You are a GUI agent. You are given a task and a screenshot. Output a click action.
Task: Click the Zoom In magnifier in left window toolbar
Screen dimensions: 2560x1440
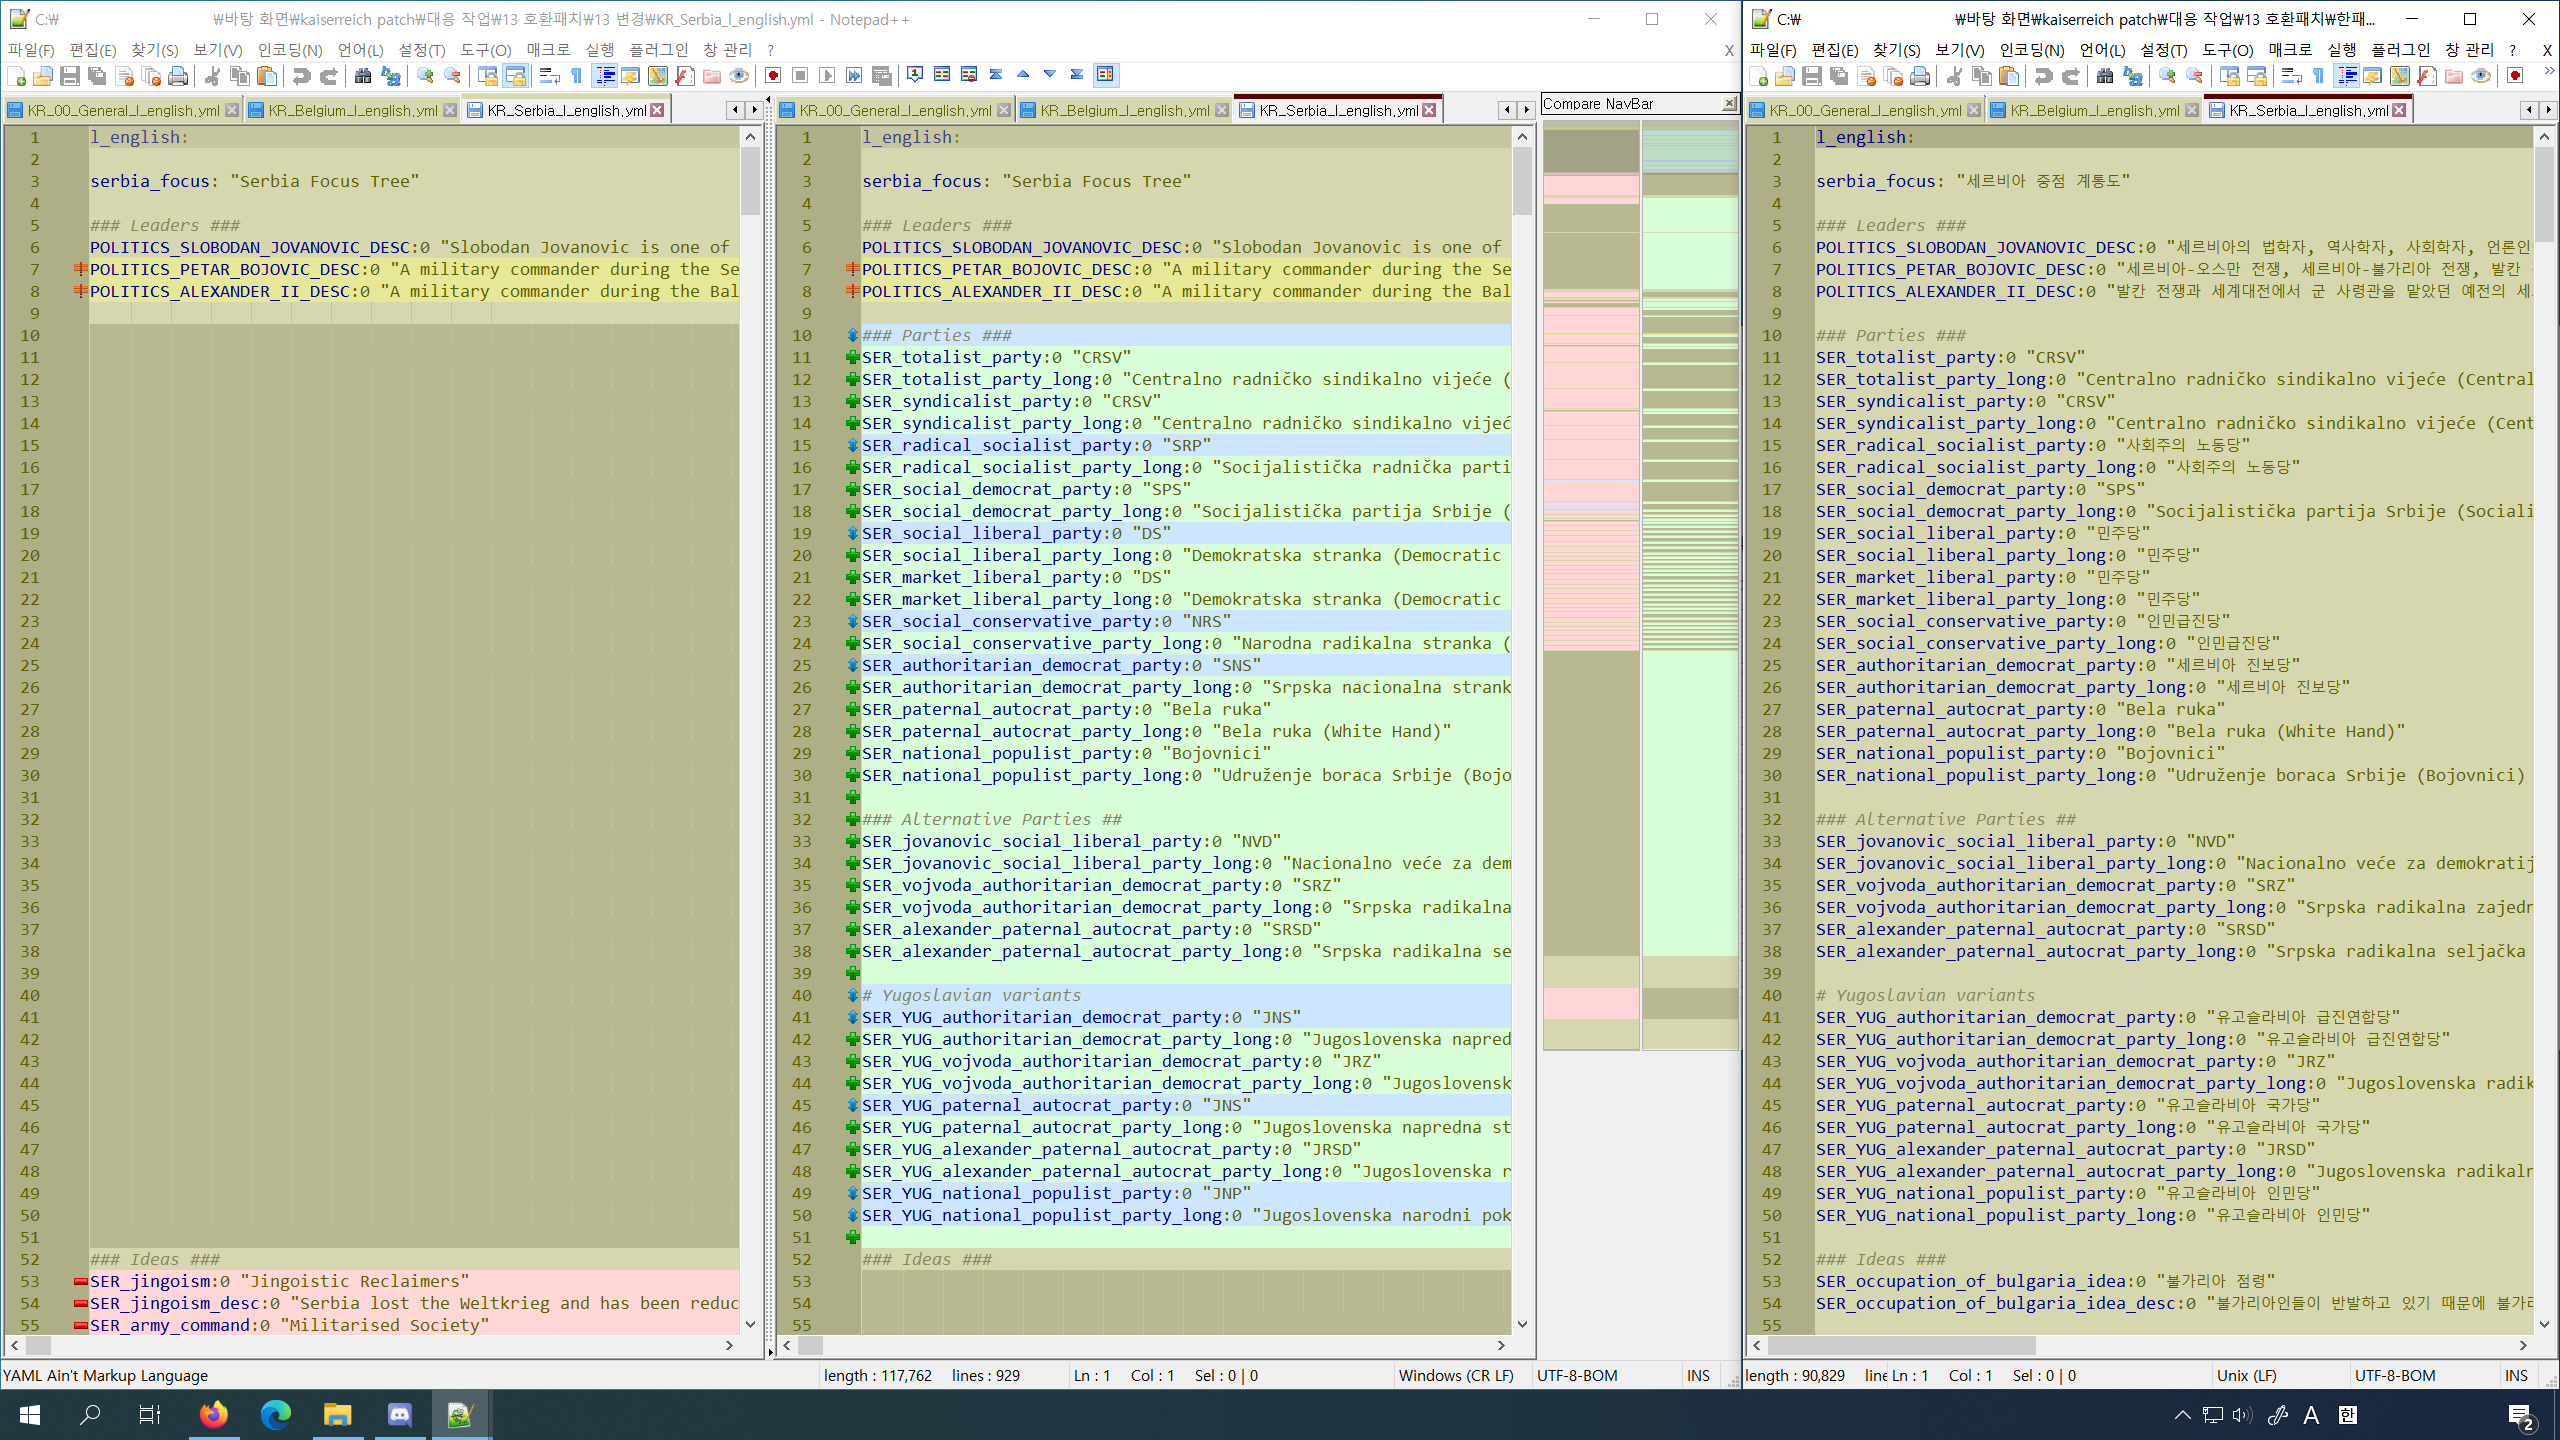click(x=425, y=76)
